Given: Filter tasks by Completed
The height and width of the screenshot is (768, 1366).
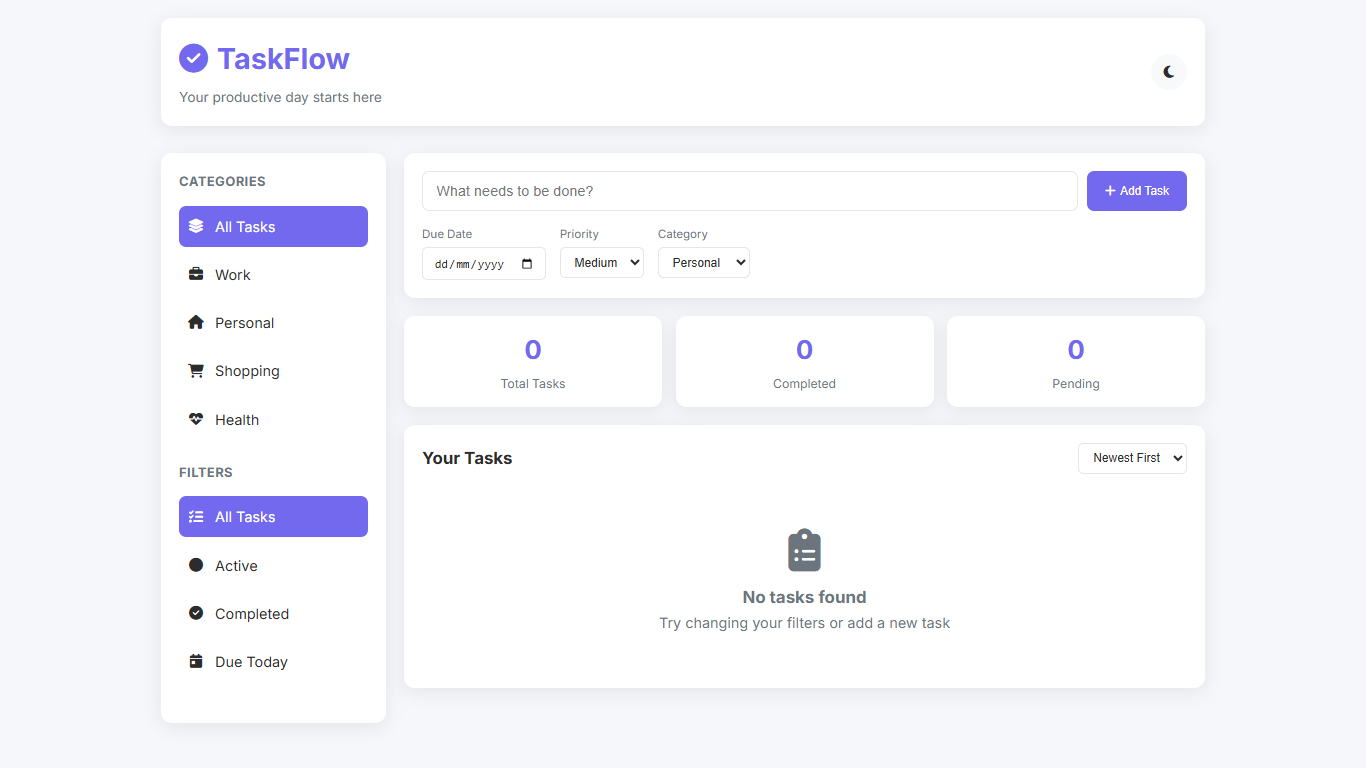Looking at the screenshot, I should tap(273, 614).
